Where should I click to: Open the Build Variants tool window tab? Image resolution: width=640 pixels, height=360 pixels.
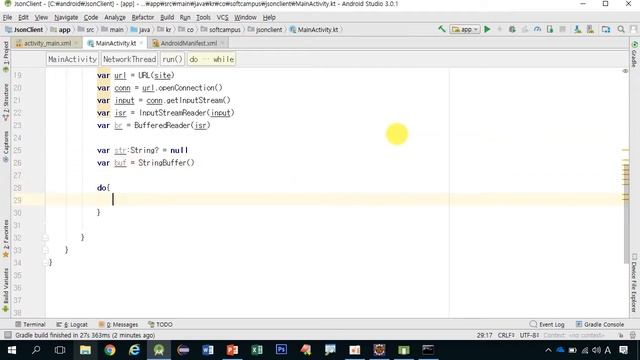point(6,290)
